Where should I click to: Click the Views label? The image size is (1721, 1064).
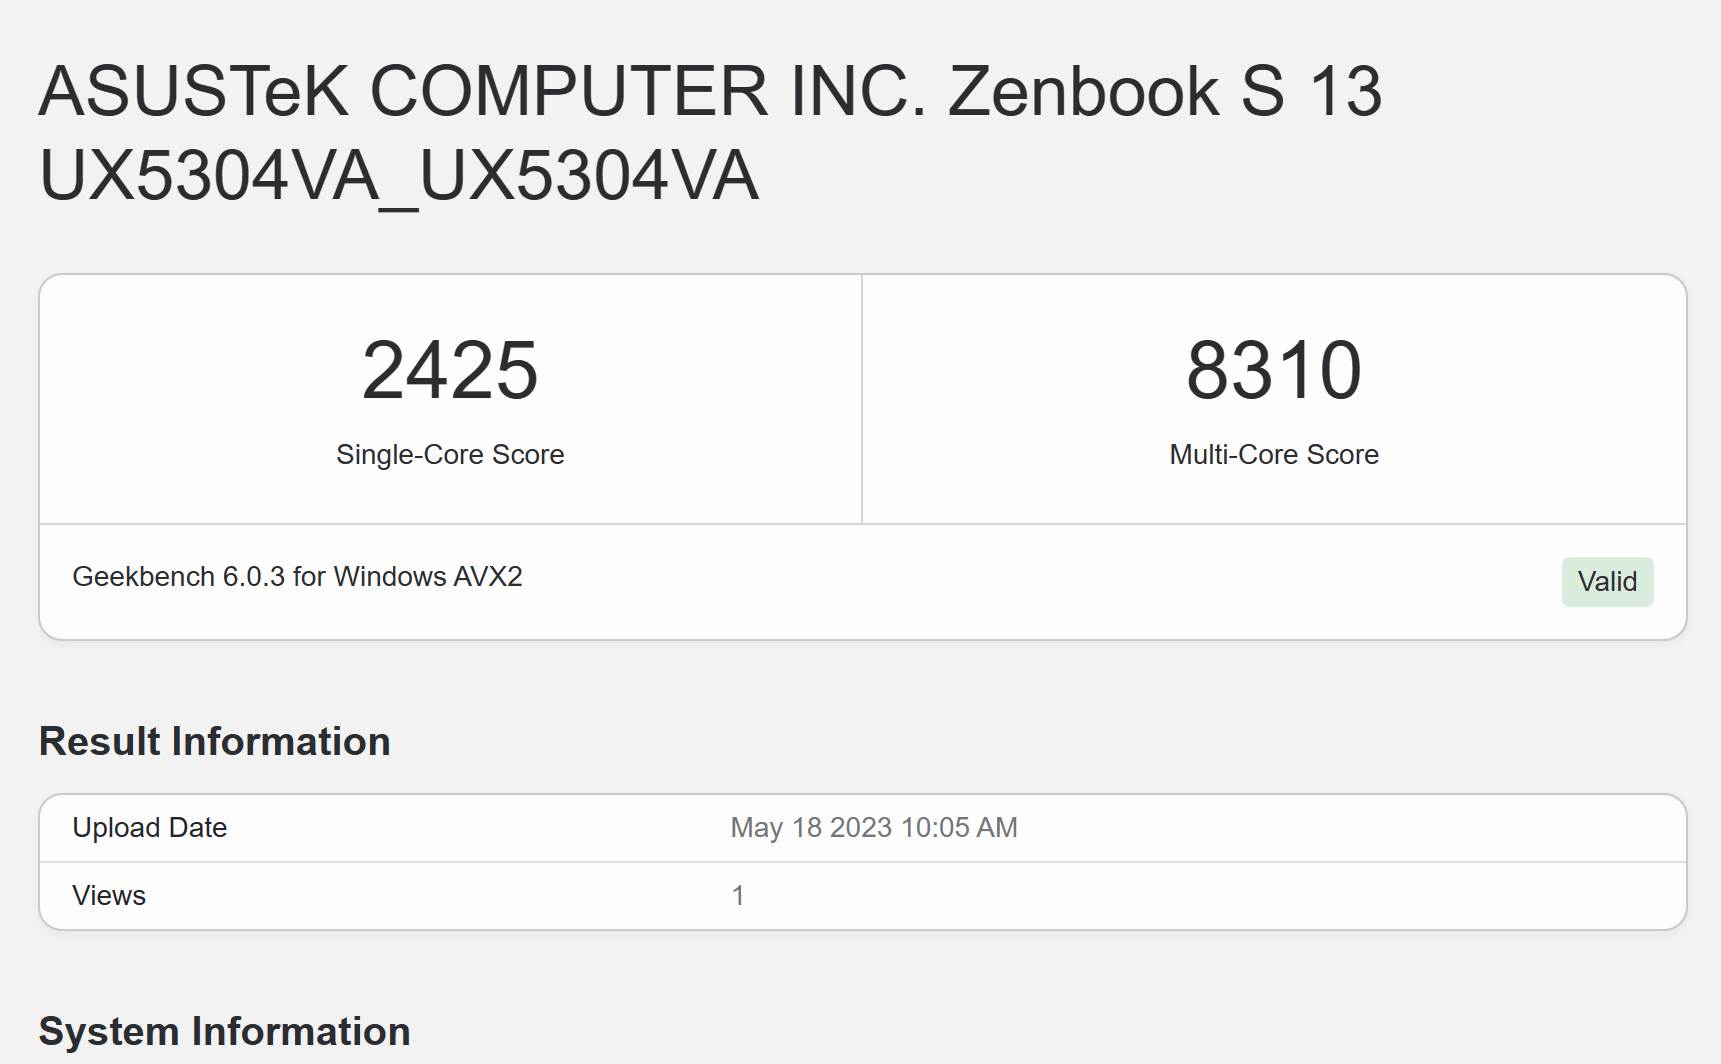(108, 895)
